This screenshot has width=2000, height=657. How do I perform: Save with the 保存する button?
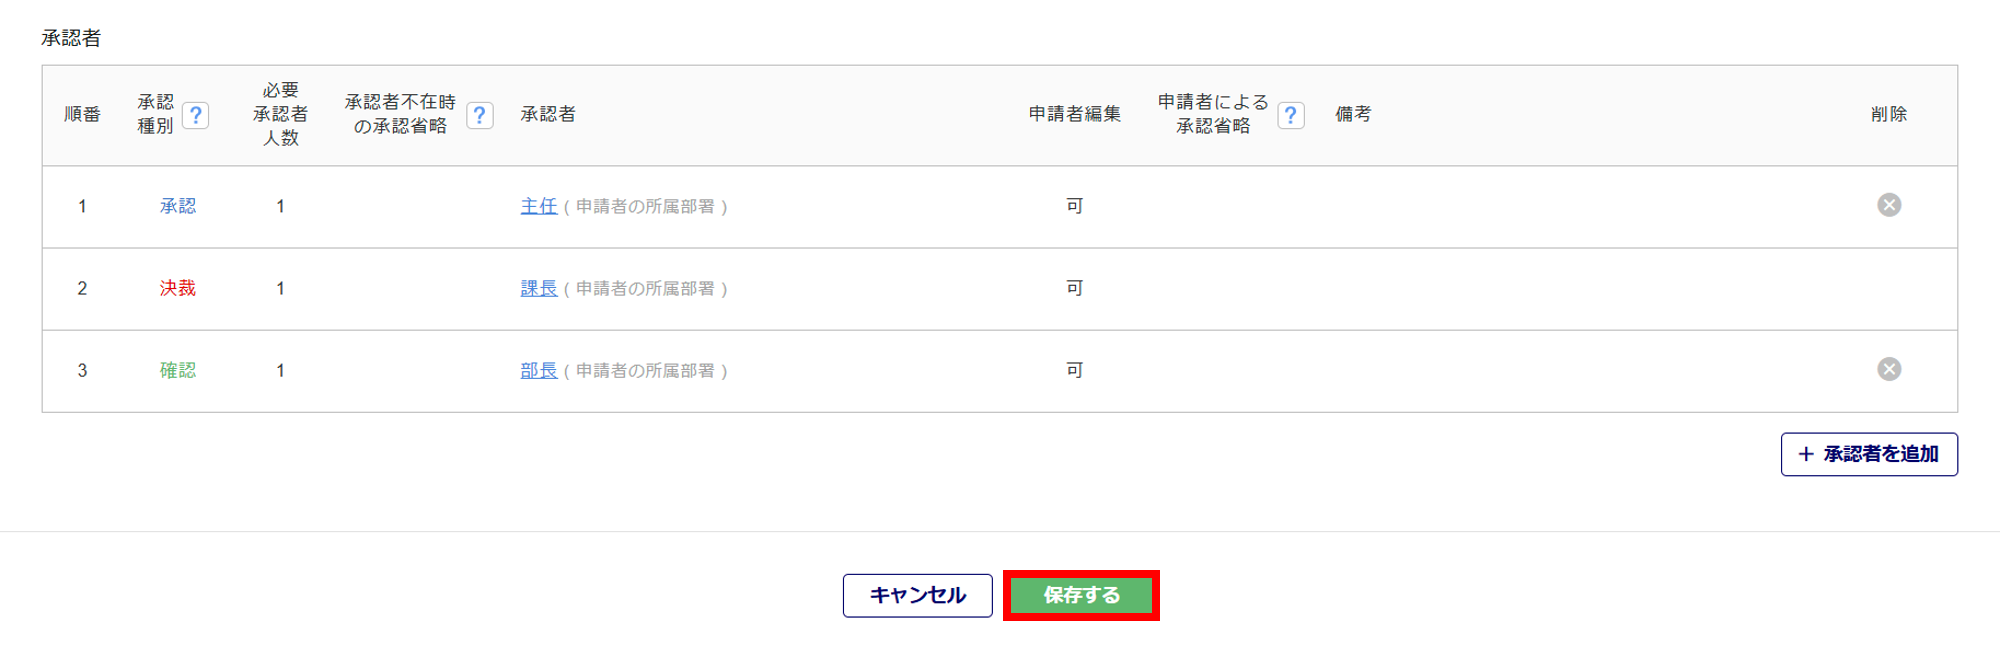pos(1081,595)
